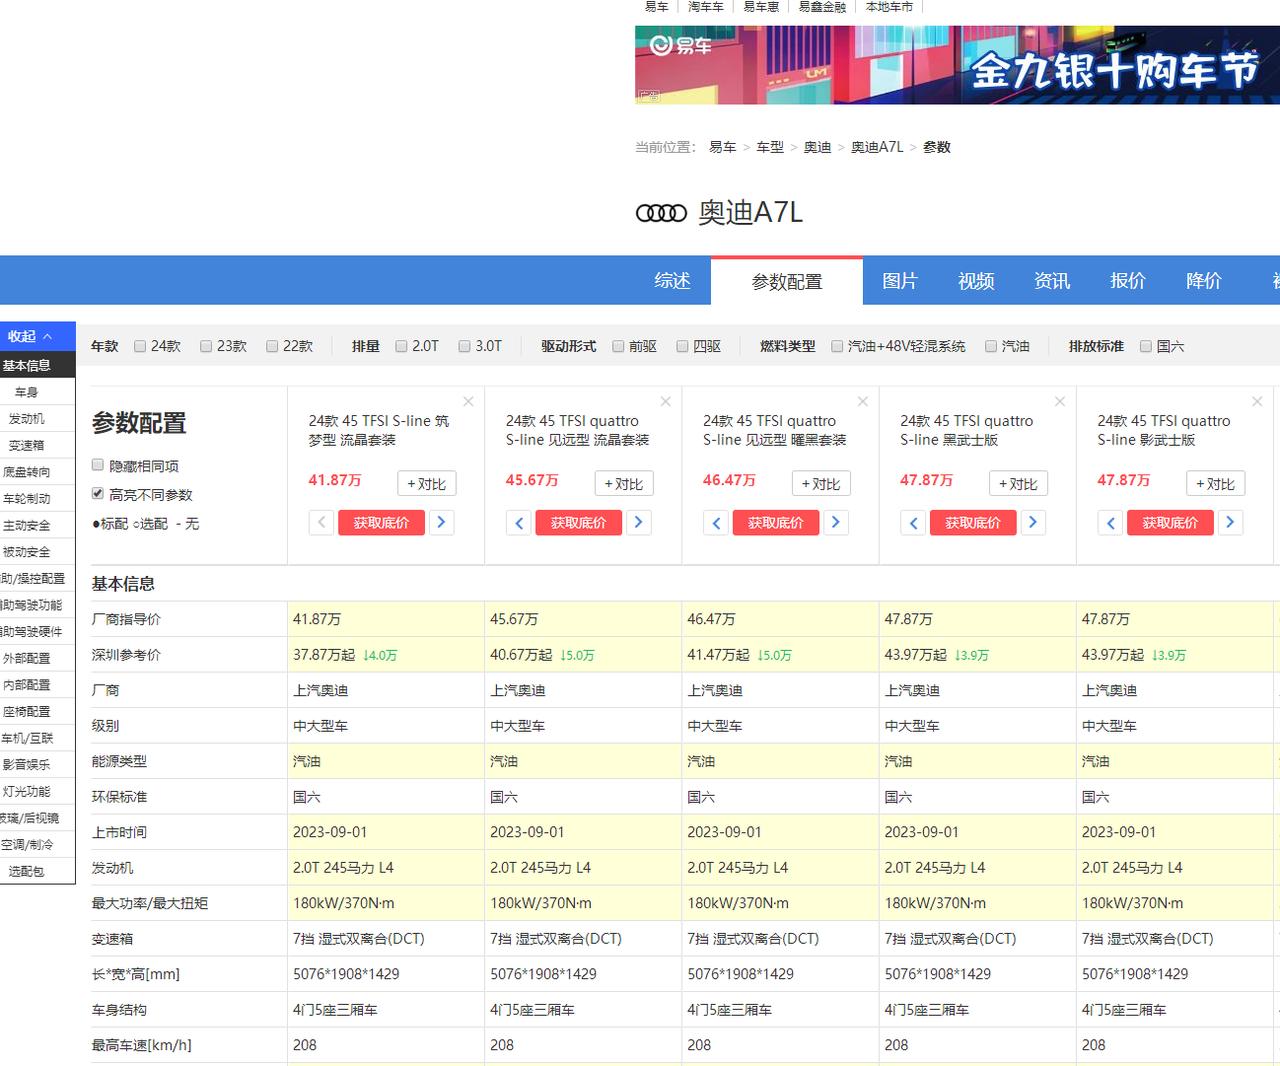1280x1066 pixels.
Task: Filter by 23款 model year
Action: tap(206, 346)
